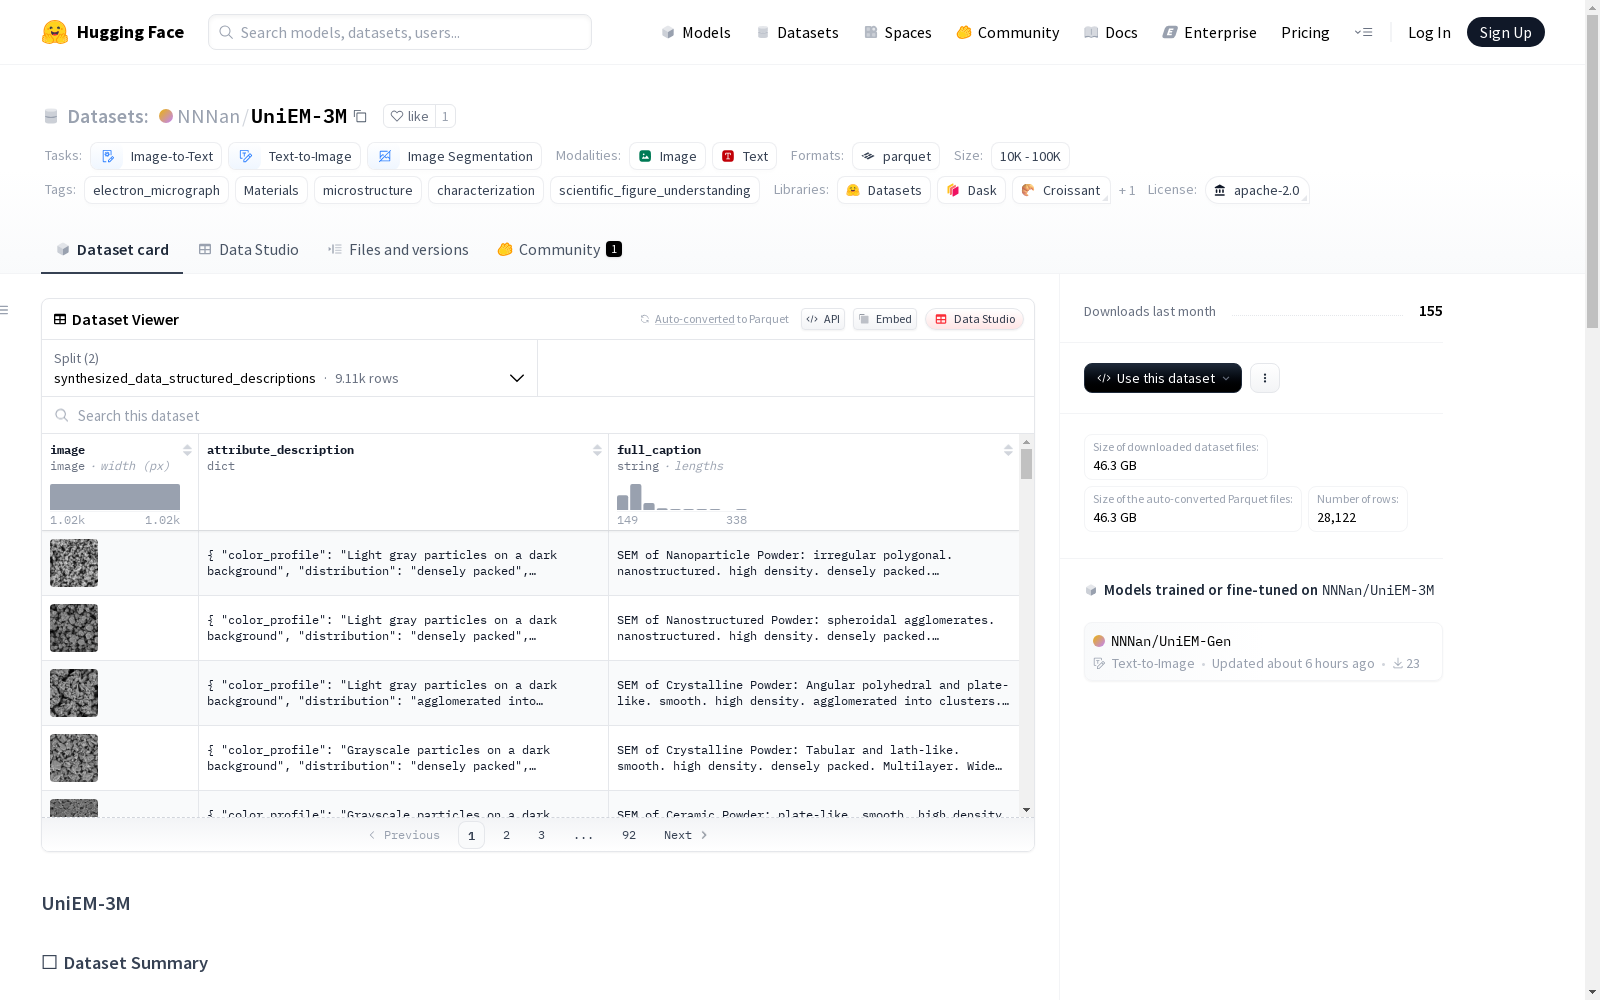This screenshot has width=1600, height=1000.
Task: Click the Sign Up button
Action: pos(1506,32)
